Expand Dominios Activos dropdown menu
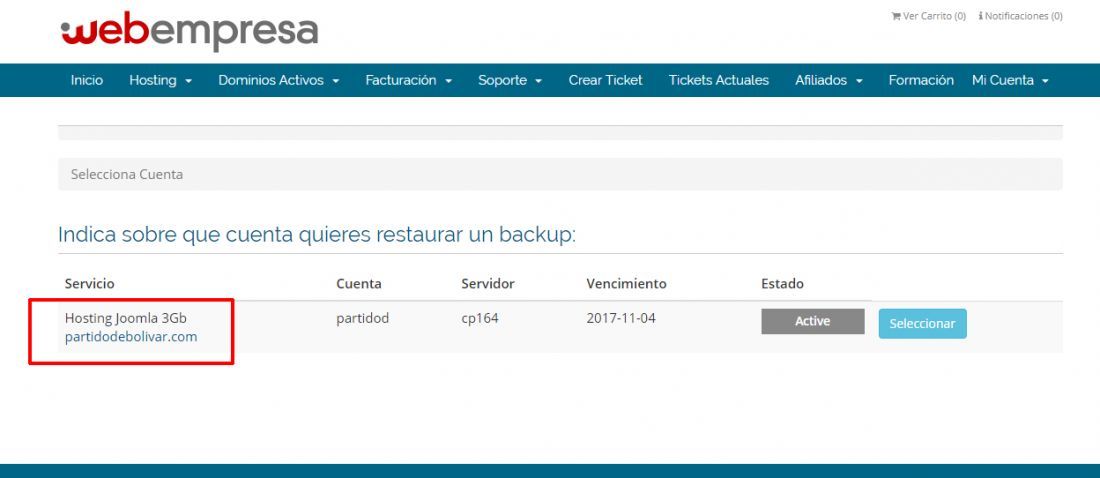The height and width of the screenshot is (478, 1100). 279,80
